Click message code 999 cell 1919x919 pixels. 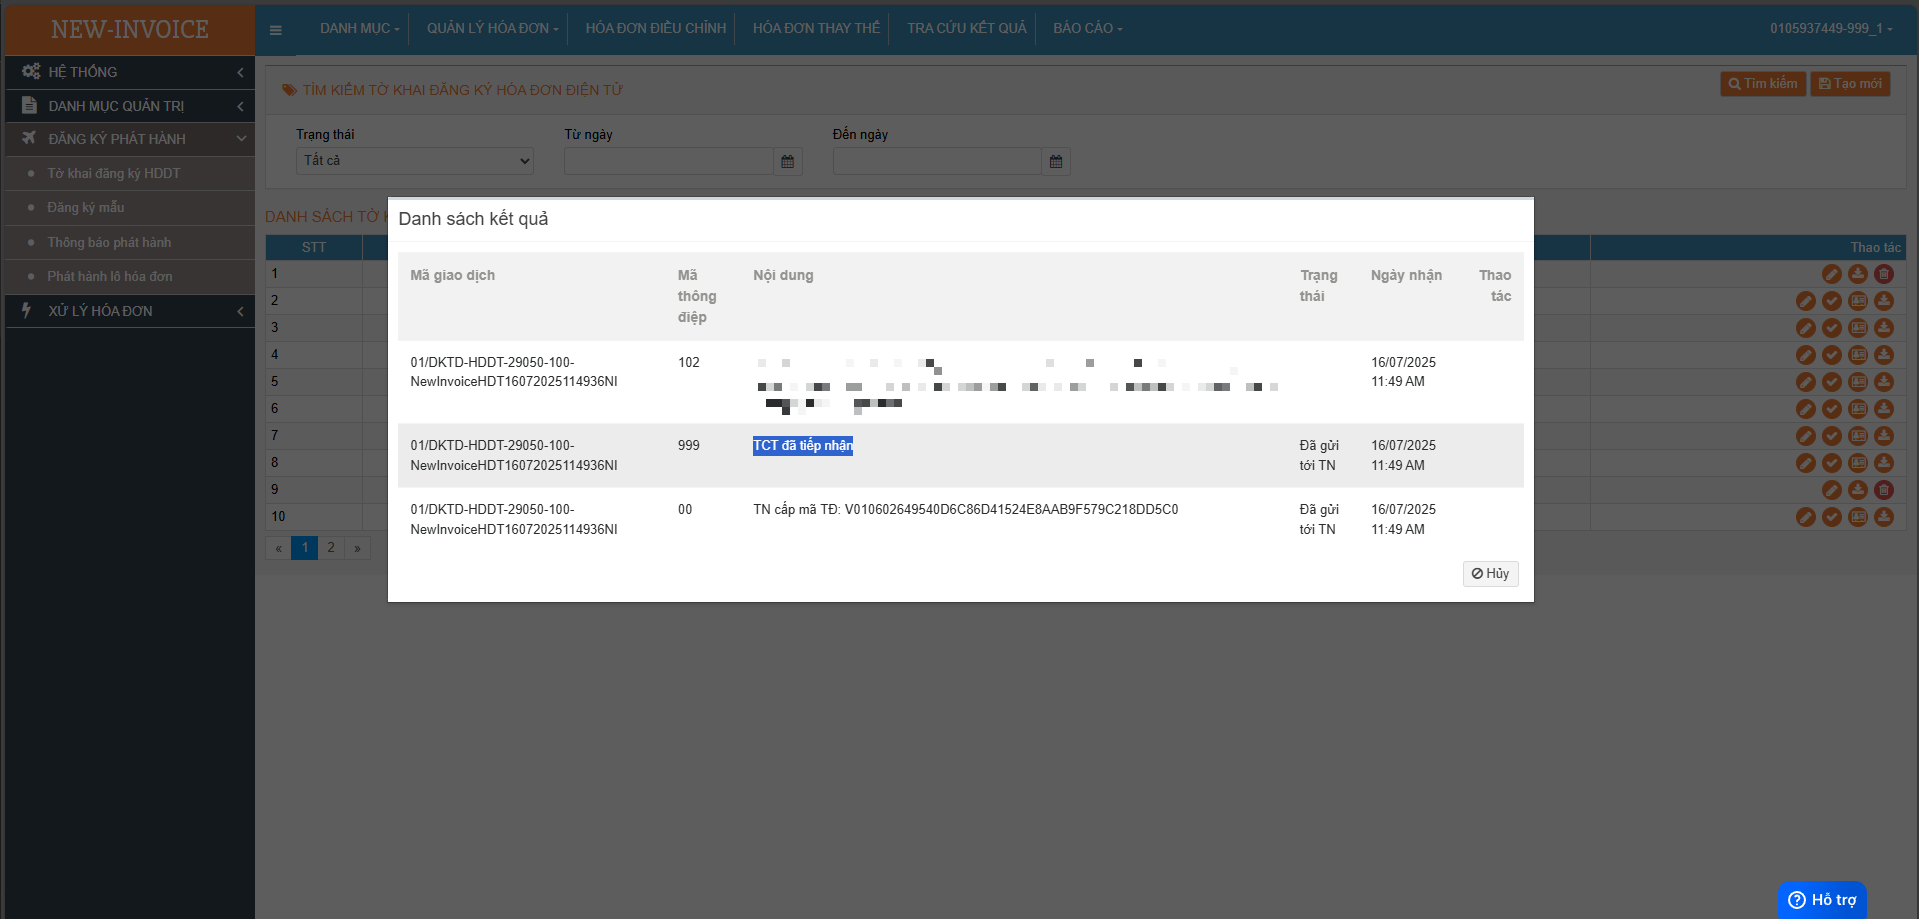tap(689, 446)
